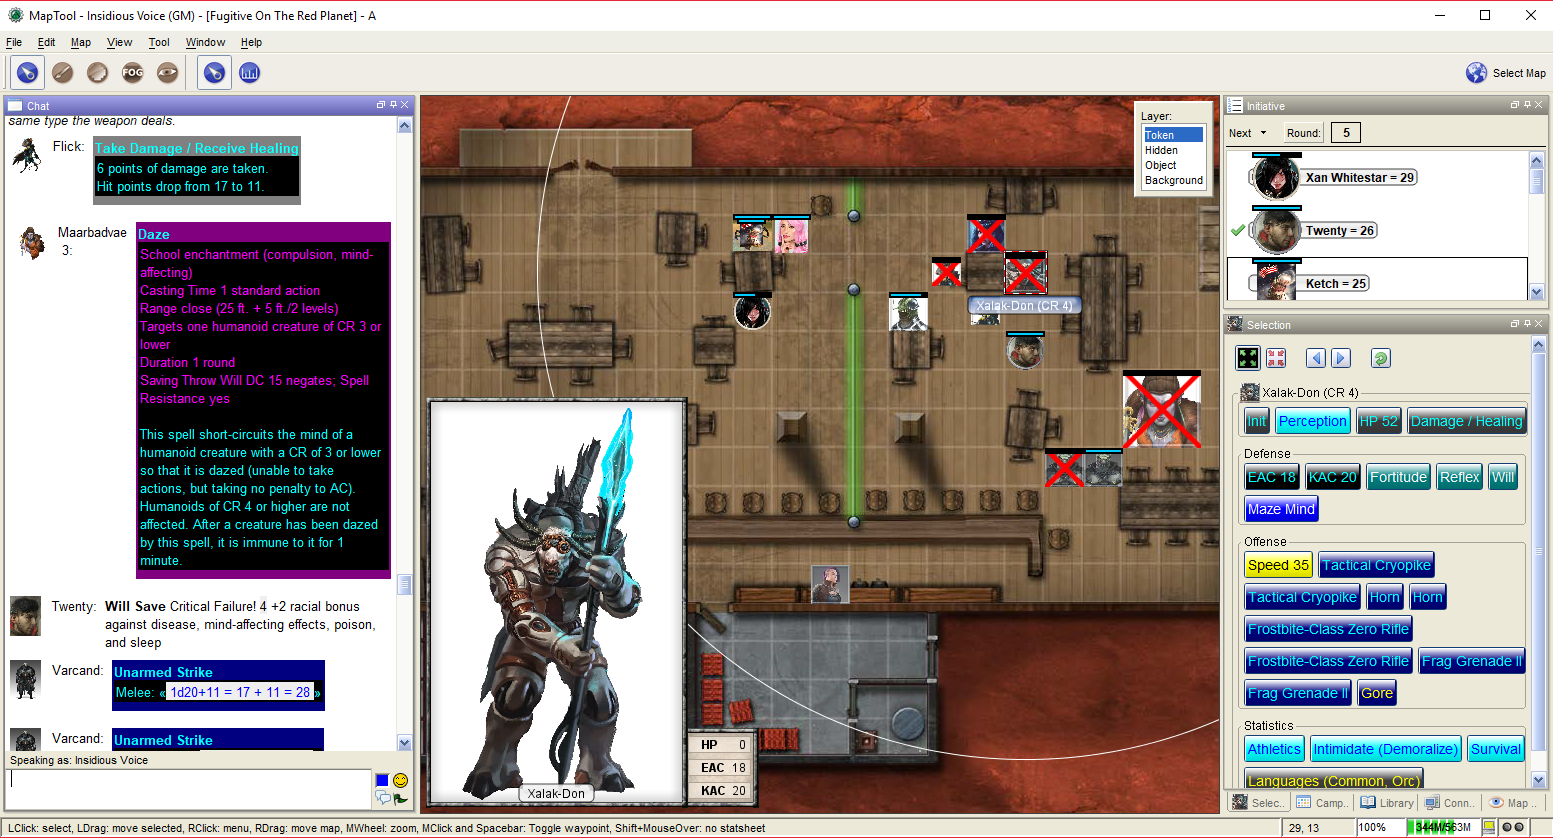Open the File menu
The width and height of the screenshot is (1553, 838).
tap(14, 42)
